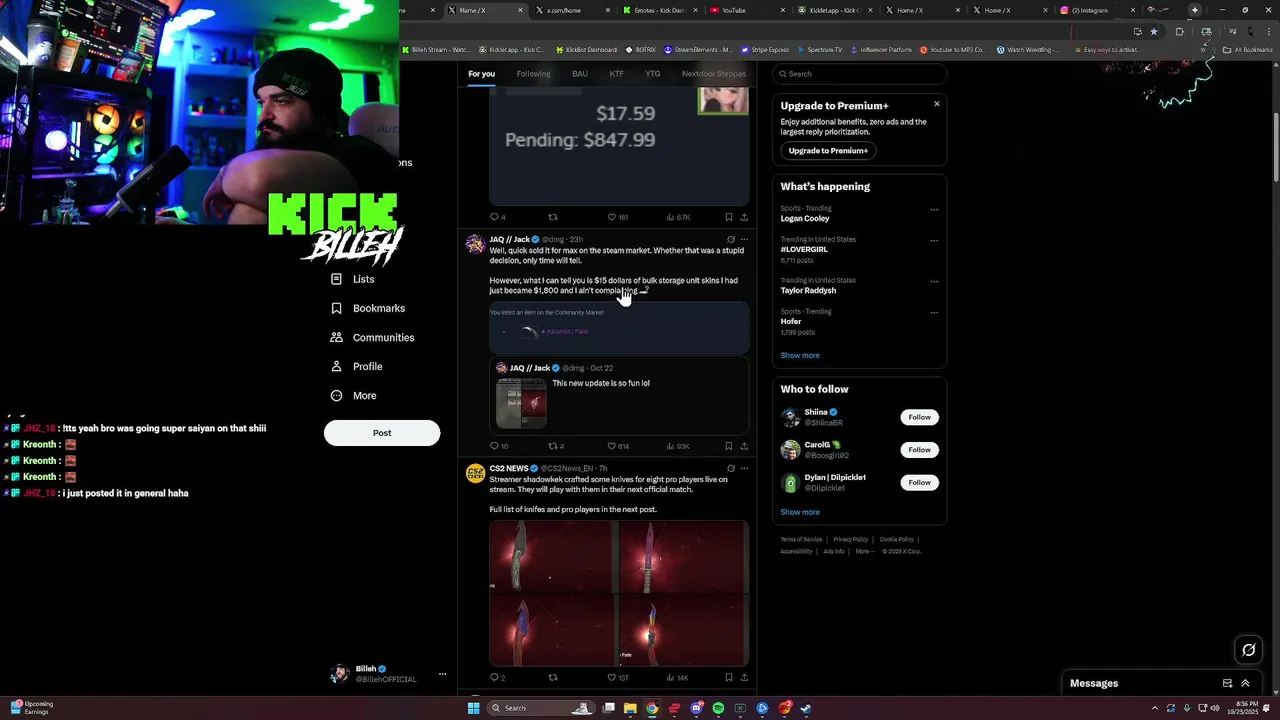This screenshot has width=1280, height=720.
Task: Open the Taylor Raddysh trend
Action: (x=859, y=286)
